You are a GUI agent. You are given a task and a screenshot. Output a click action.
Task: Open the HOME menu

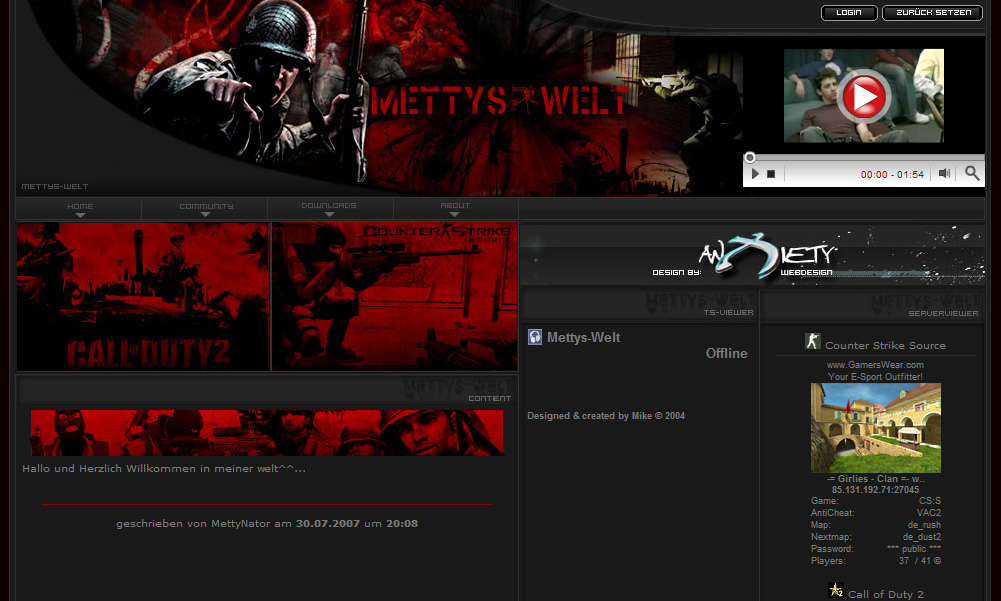[x=80, y=208]
